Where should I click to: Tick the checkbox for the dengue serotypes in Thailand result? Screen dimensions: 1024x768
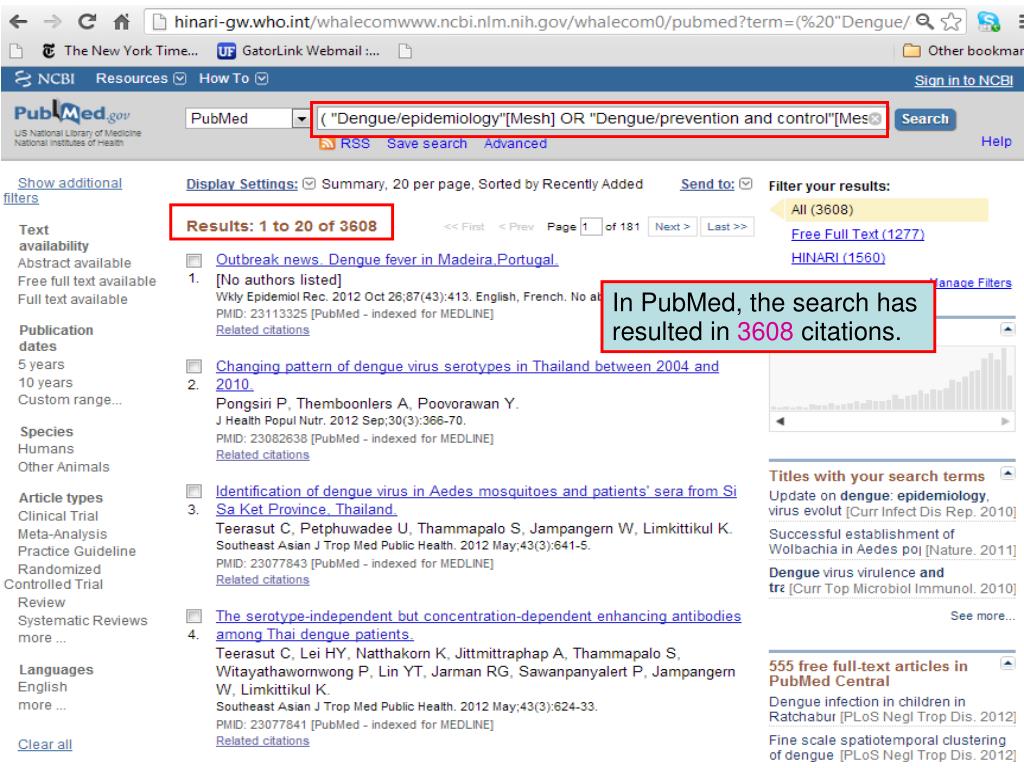pos(194,366)
